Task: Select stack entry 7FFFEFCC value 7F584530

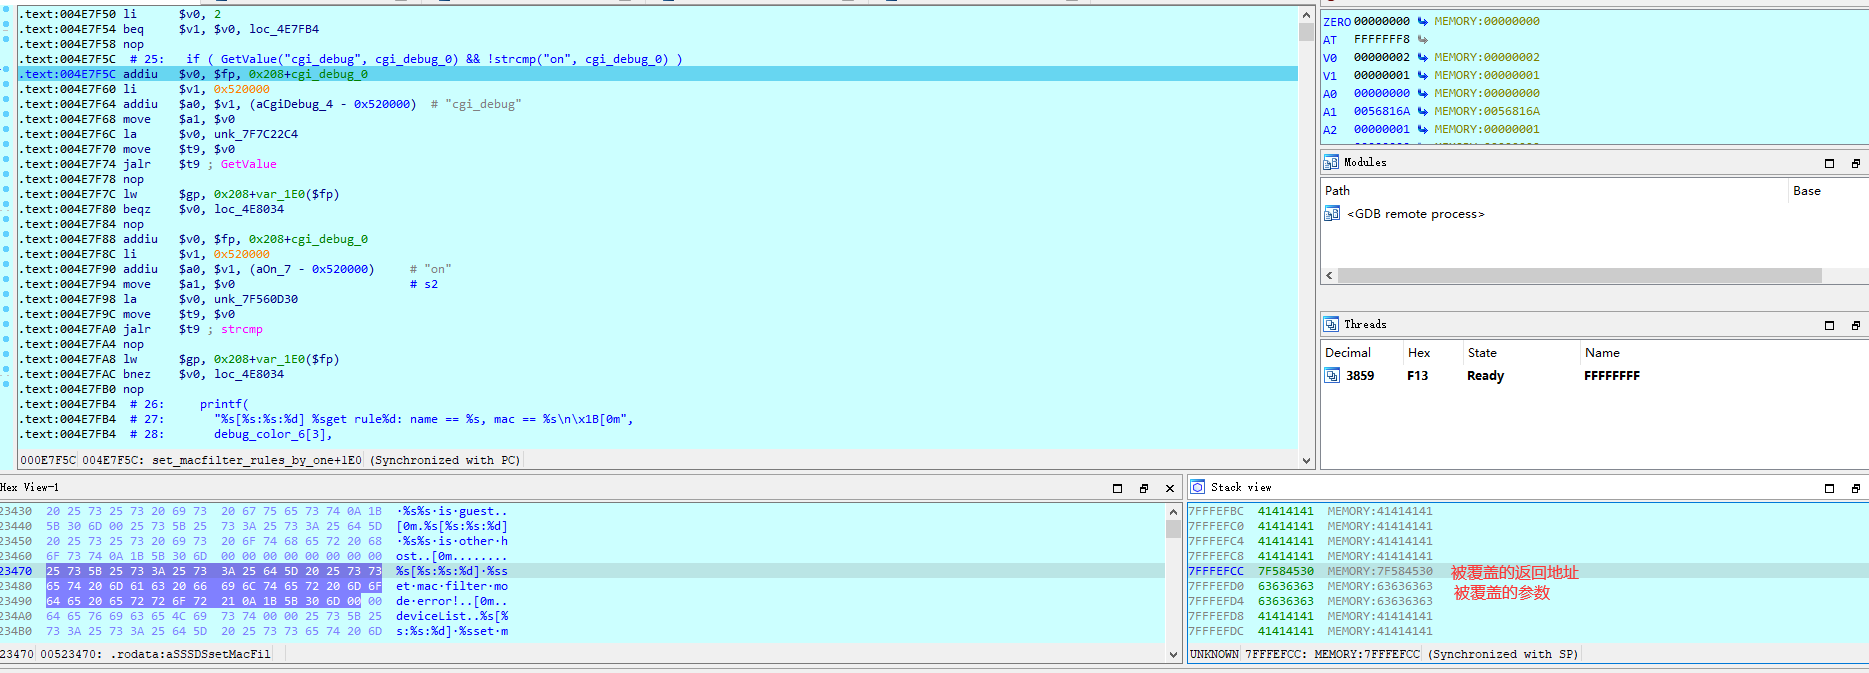Action: tap(1286, 571)
